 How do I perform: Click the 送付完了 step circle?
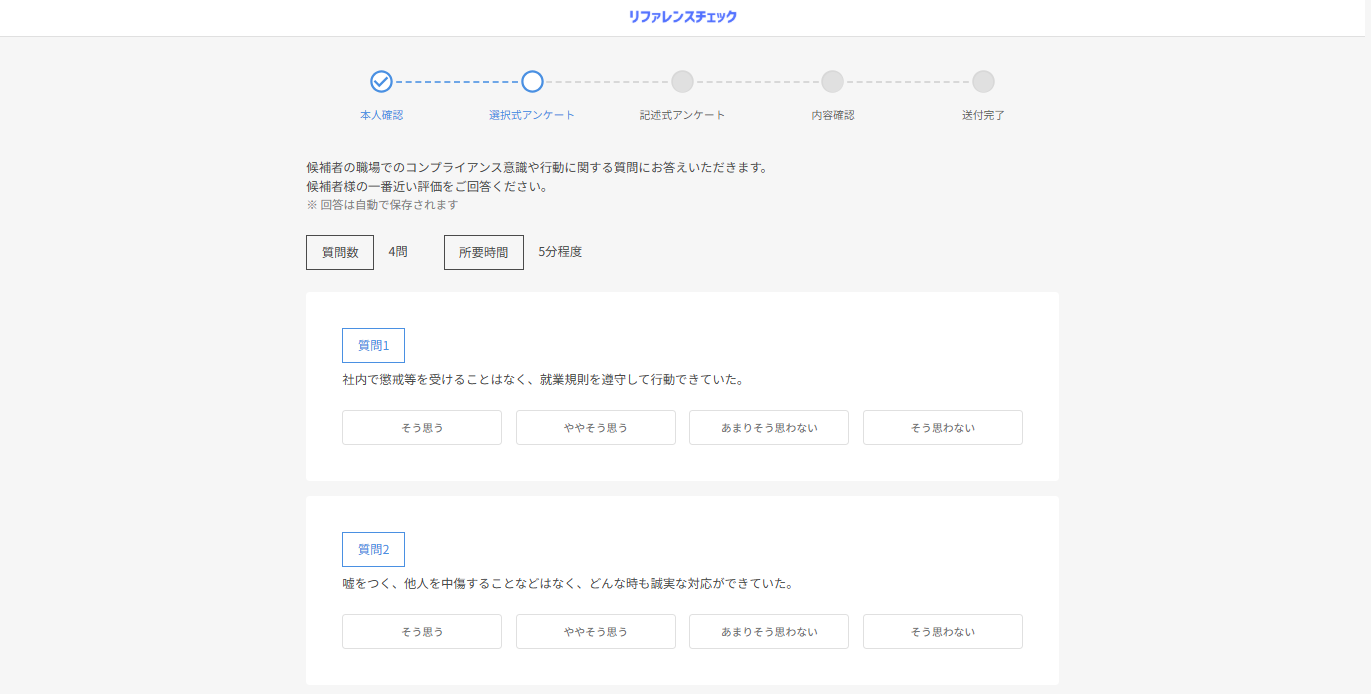tap(983, 82)
